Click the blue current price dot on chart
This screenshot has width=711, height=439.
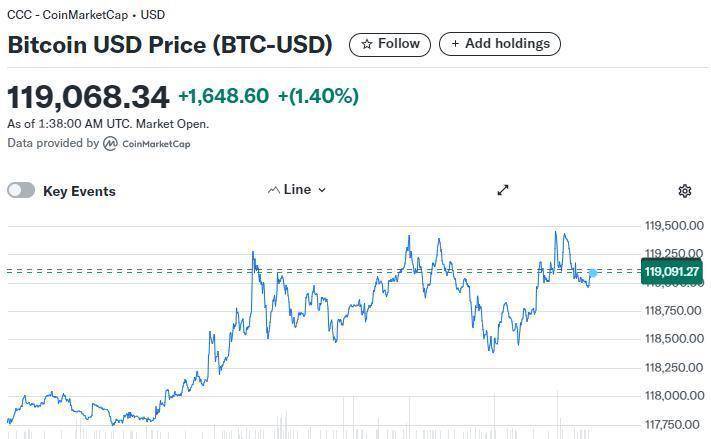pyautogui.click(x=593, y=272)
